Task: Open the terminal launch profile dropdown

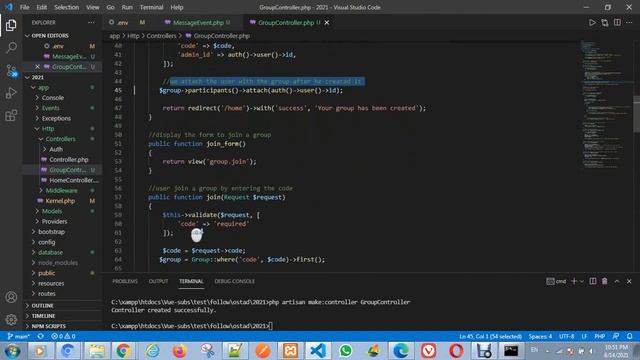Action: click(582, 281)
